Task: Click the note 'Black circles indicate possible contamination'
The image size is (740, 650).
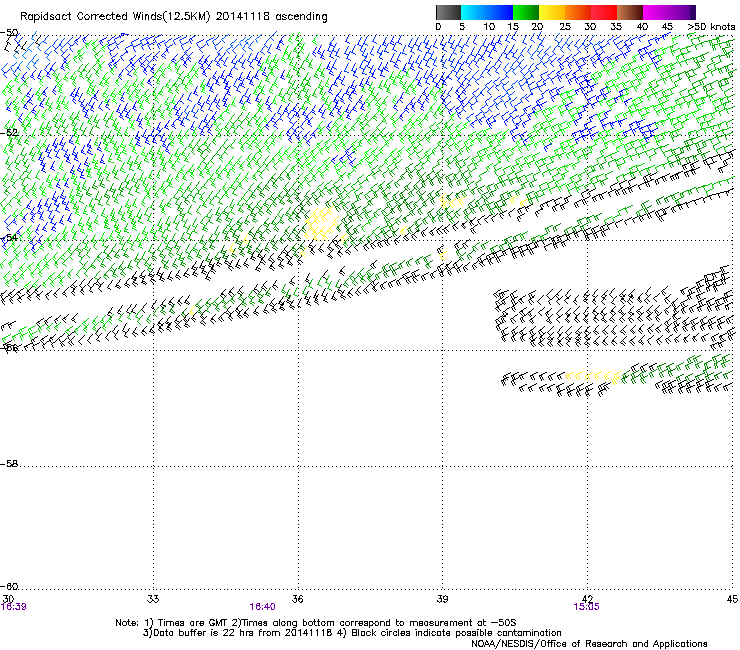Action: click(x=456, y=633)
